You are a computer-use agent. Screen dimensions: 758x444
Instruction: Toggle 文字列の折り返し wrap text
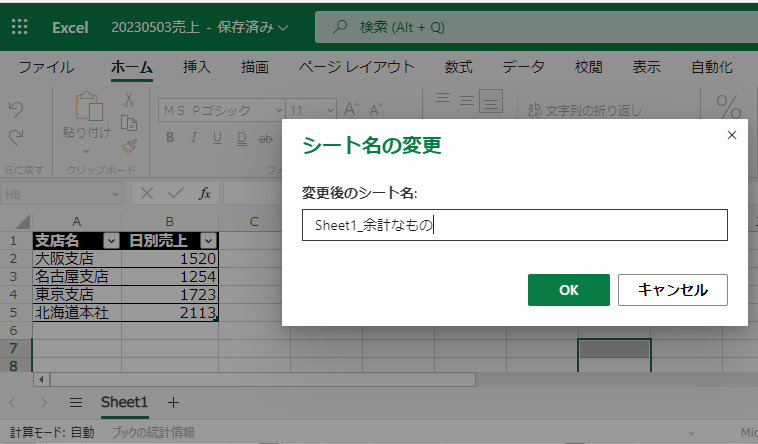click(x=584, y=110)
